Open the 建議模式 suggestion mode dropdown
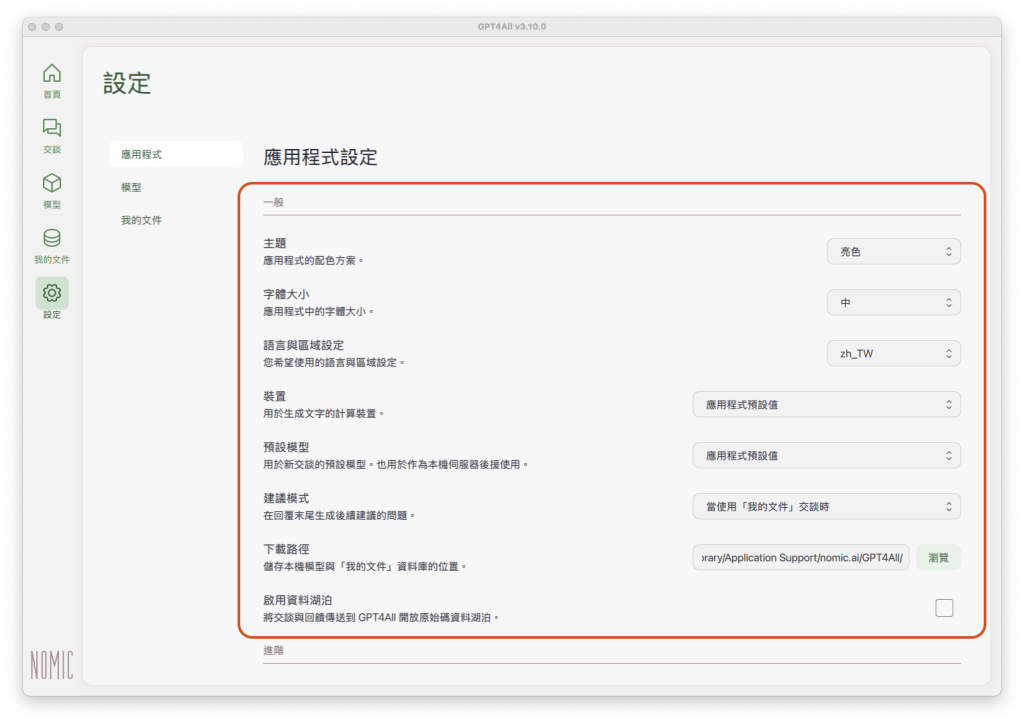1024x724 pixels. tap(826, 507)
